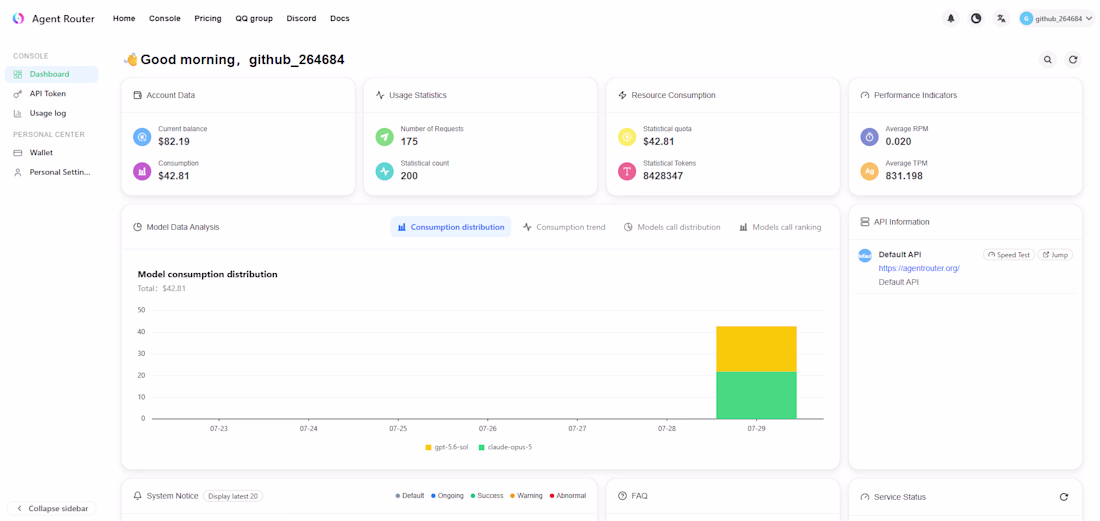Viewport: 1100px width, 521px height.
Task: Click the Consumption purple icon
Action: [142, 170]
